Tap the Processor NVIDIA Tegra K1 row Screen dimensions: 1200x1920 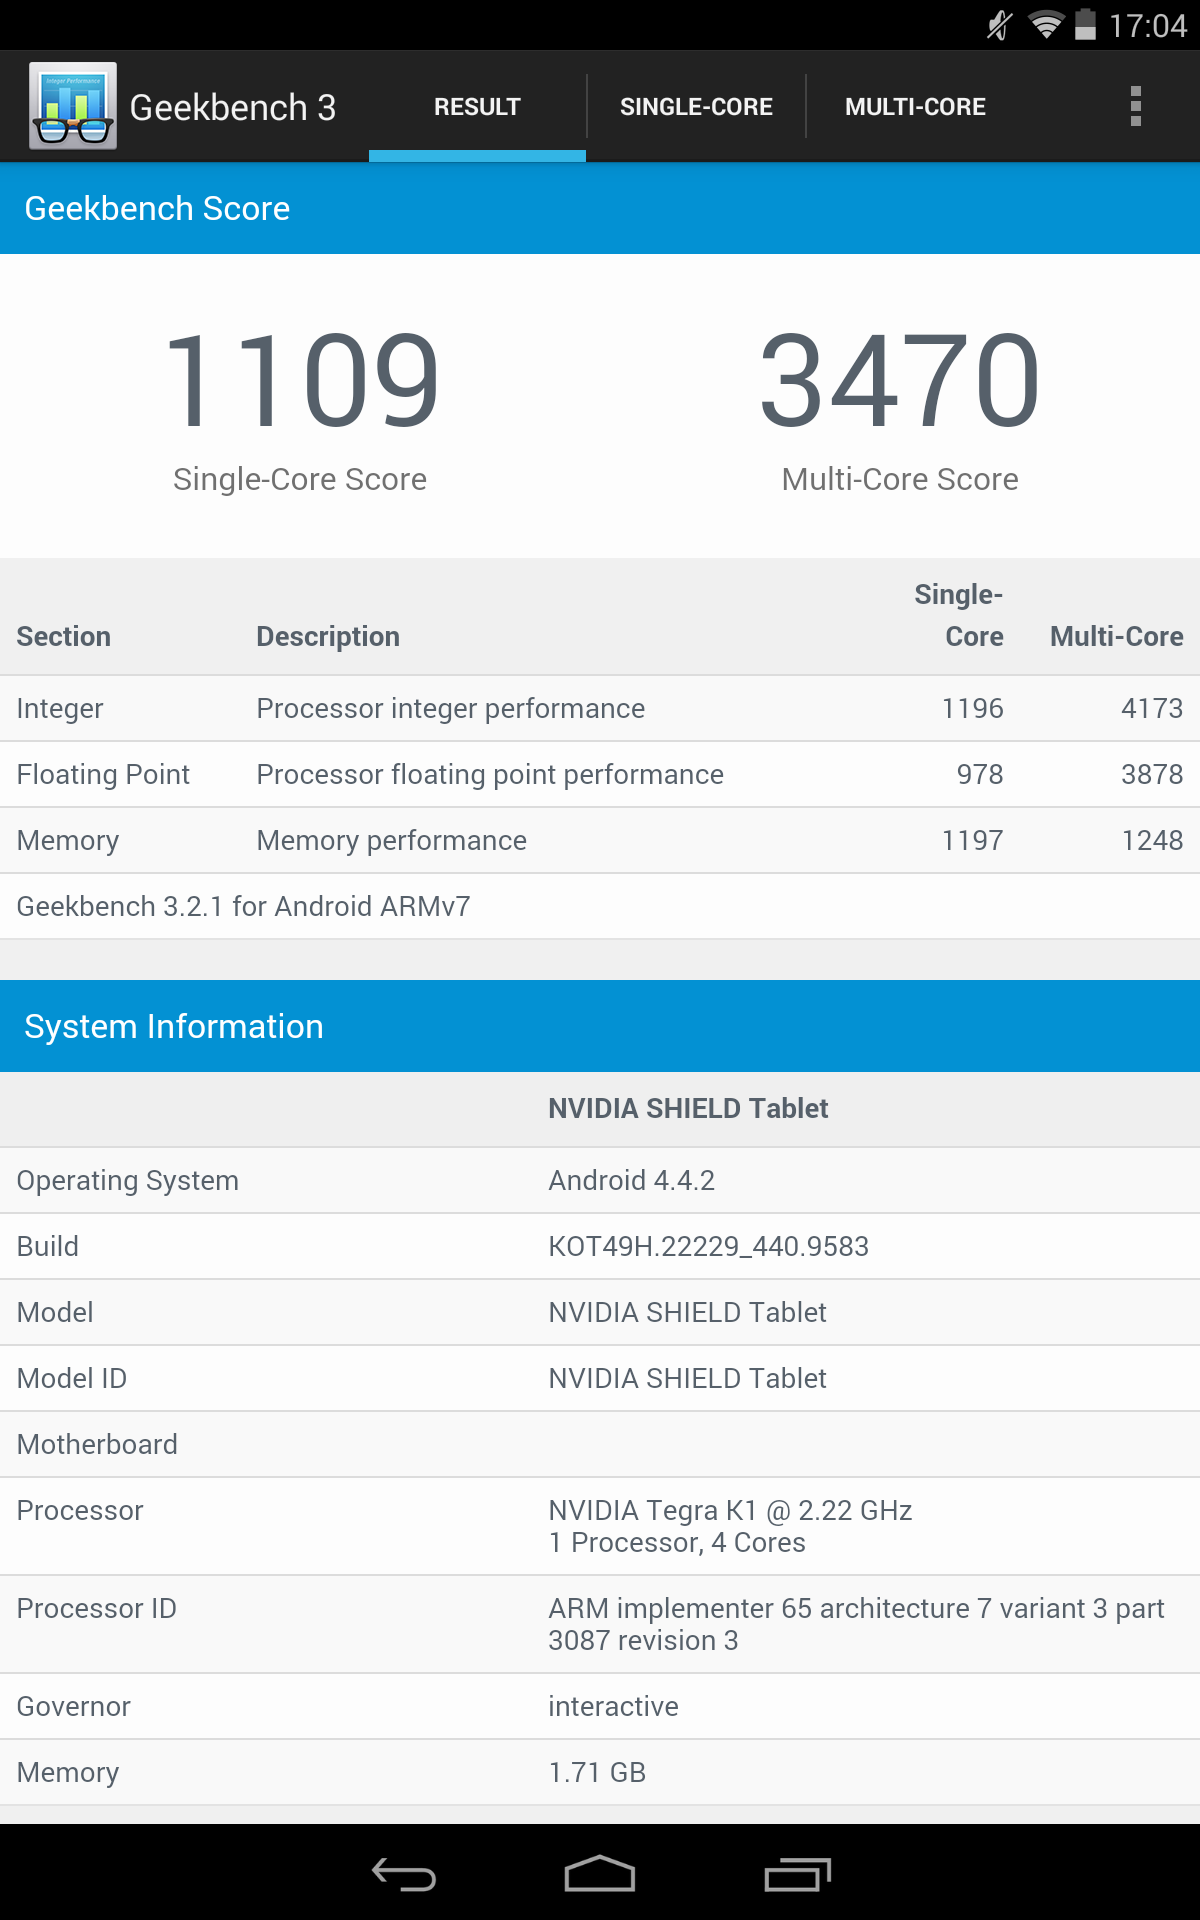[x=600, y=1526]
